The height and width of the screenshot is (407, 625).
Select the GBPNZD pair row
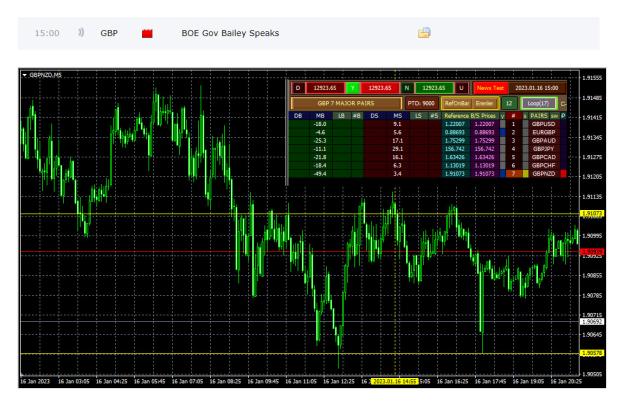pos(544,174)
